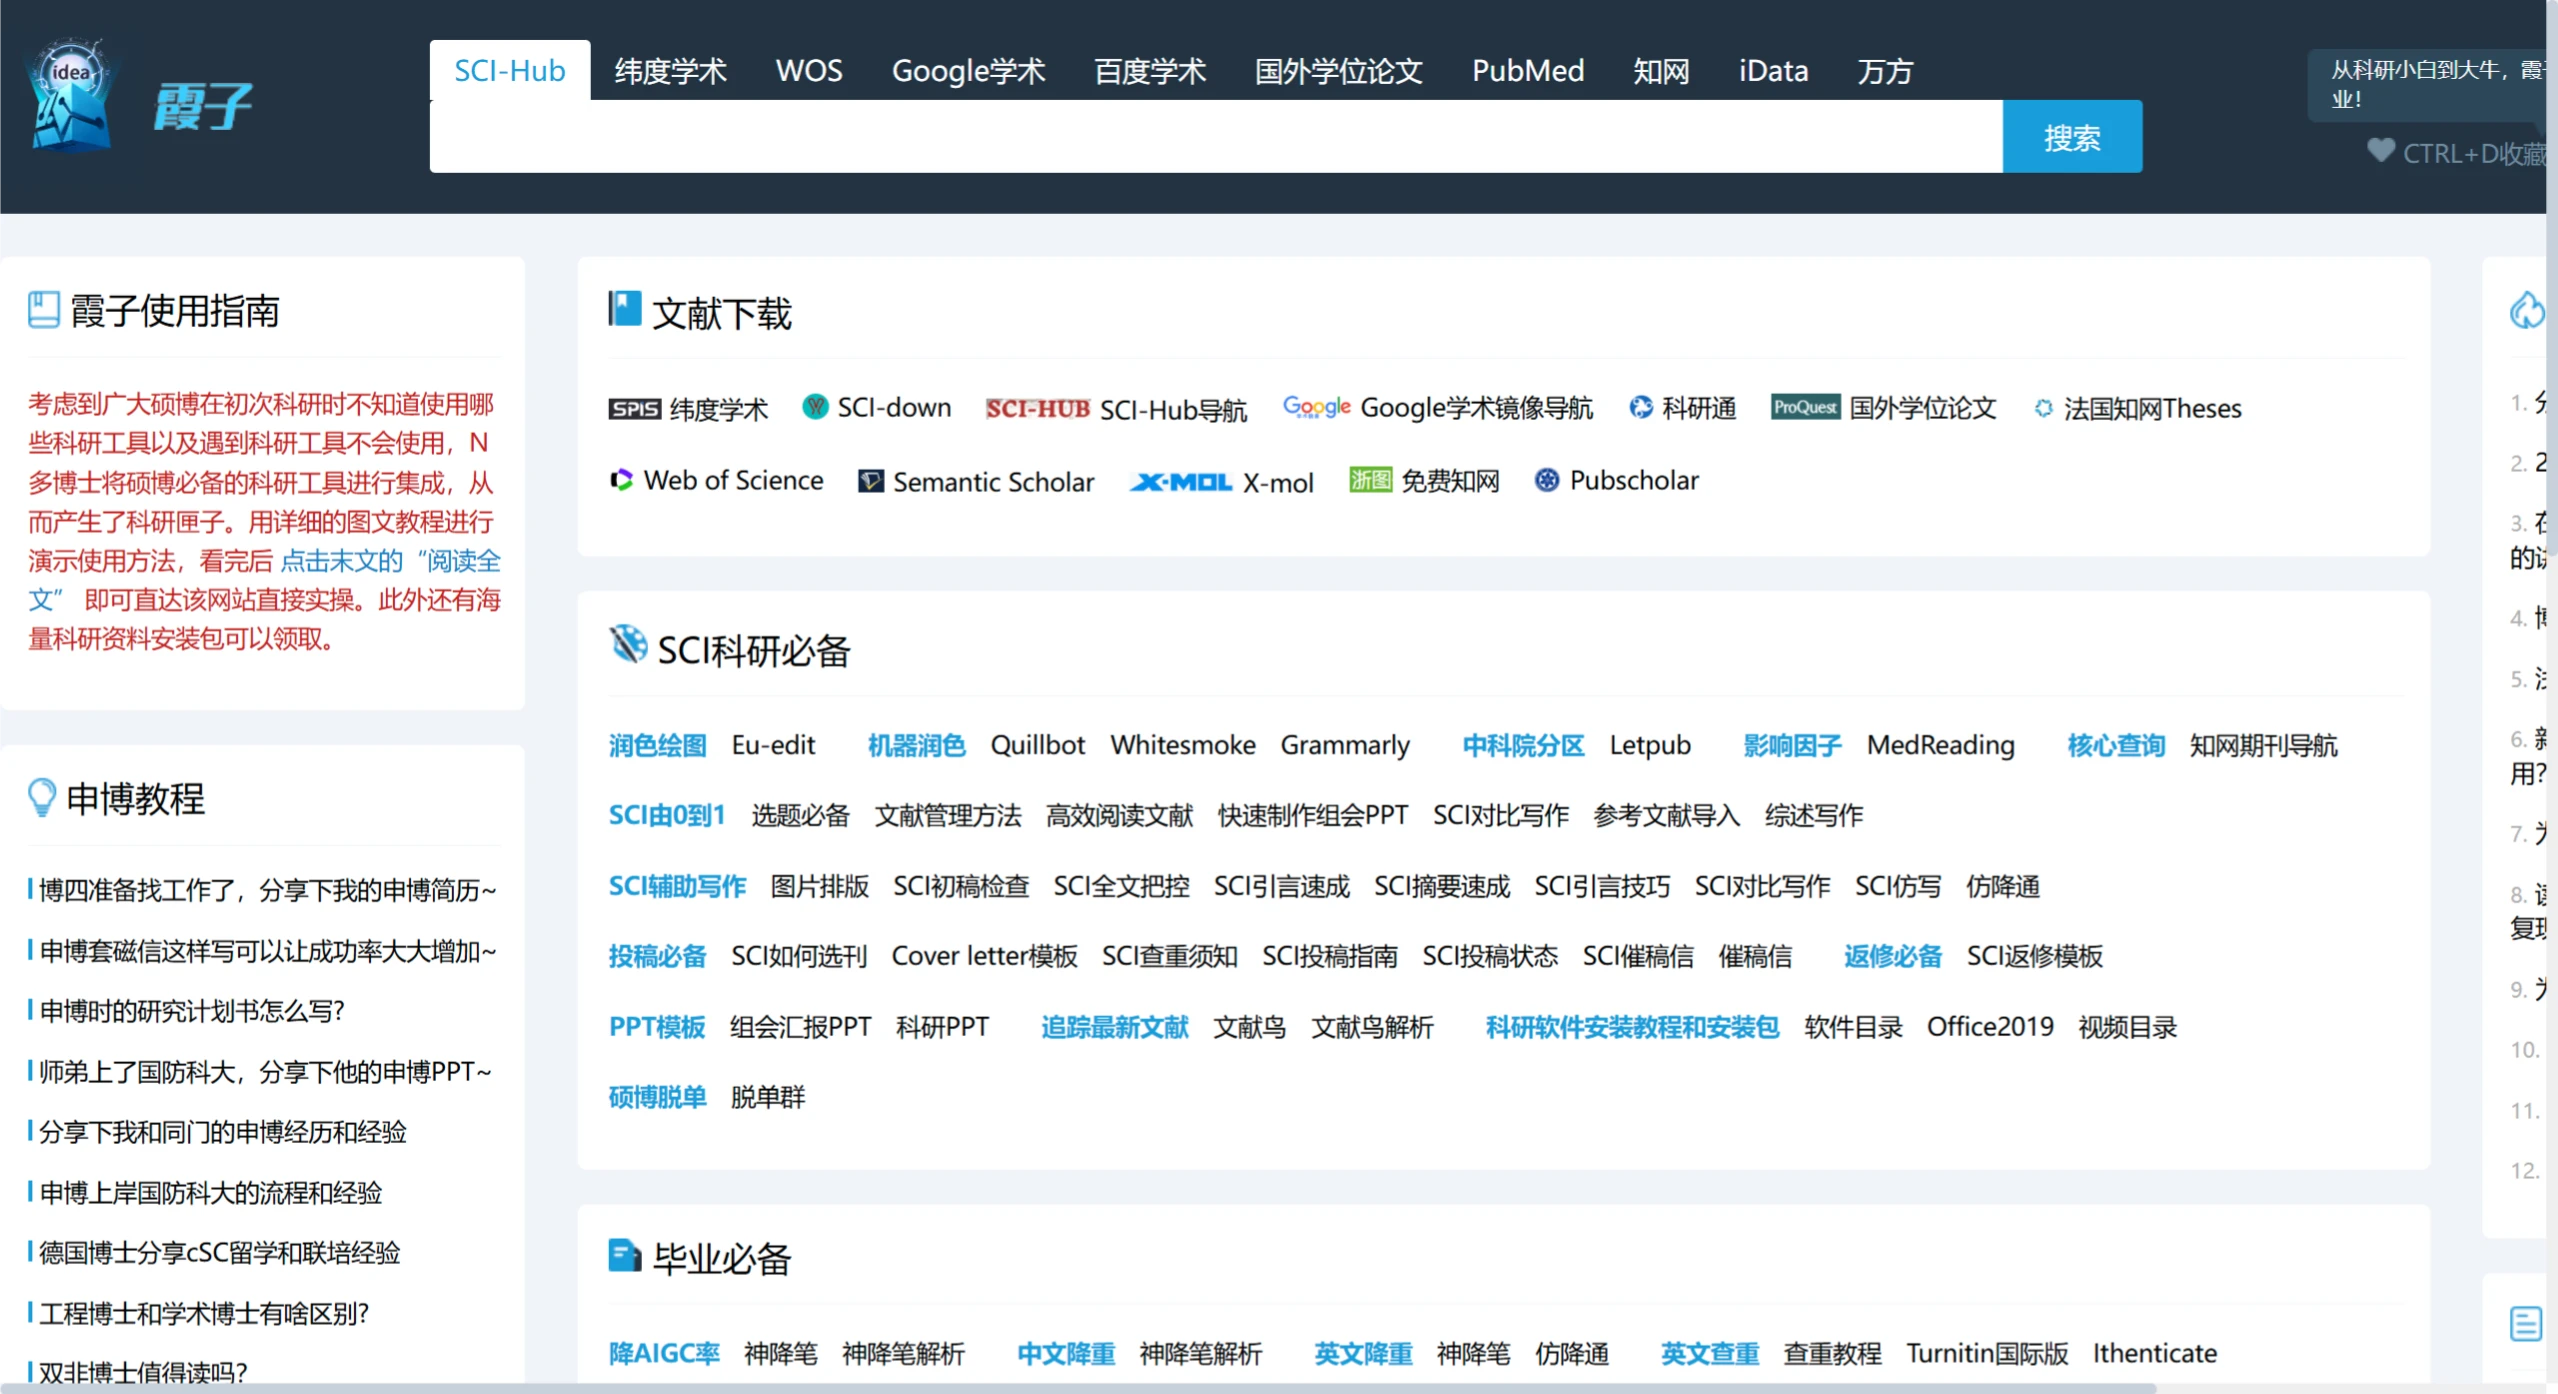Viewport: 2558px width, 1394px height.
Task: Click the lightbulb icon beside 申博教程
Action: point(42,797)
